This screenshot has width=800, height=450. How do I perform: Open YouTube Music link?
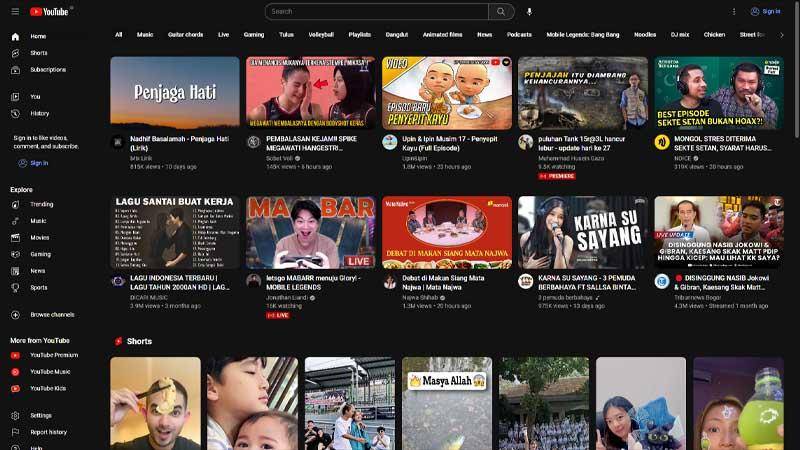pos(49,372)
